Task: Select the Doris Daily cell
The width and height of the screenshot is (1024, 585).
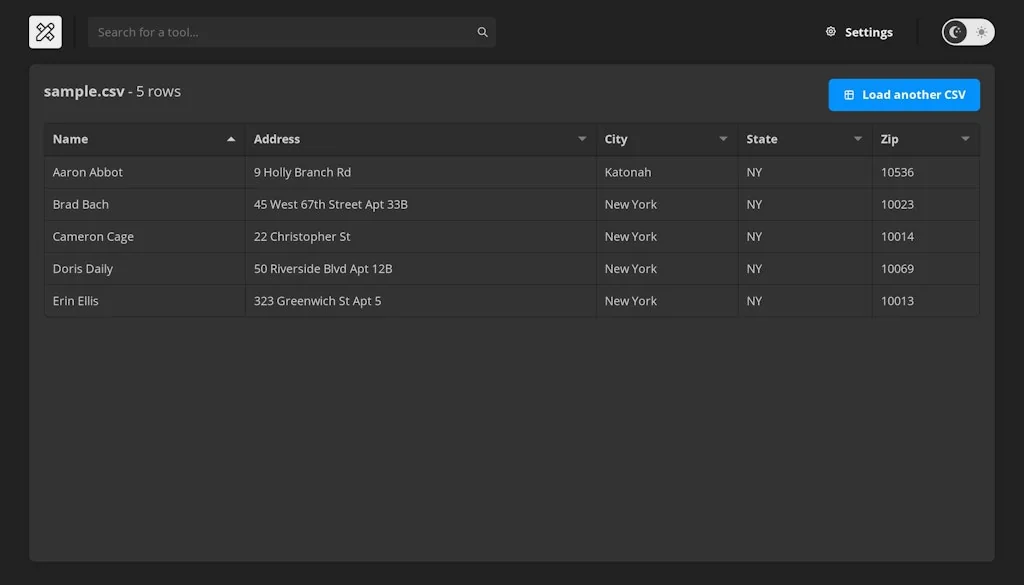Action: (144, 268)
